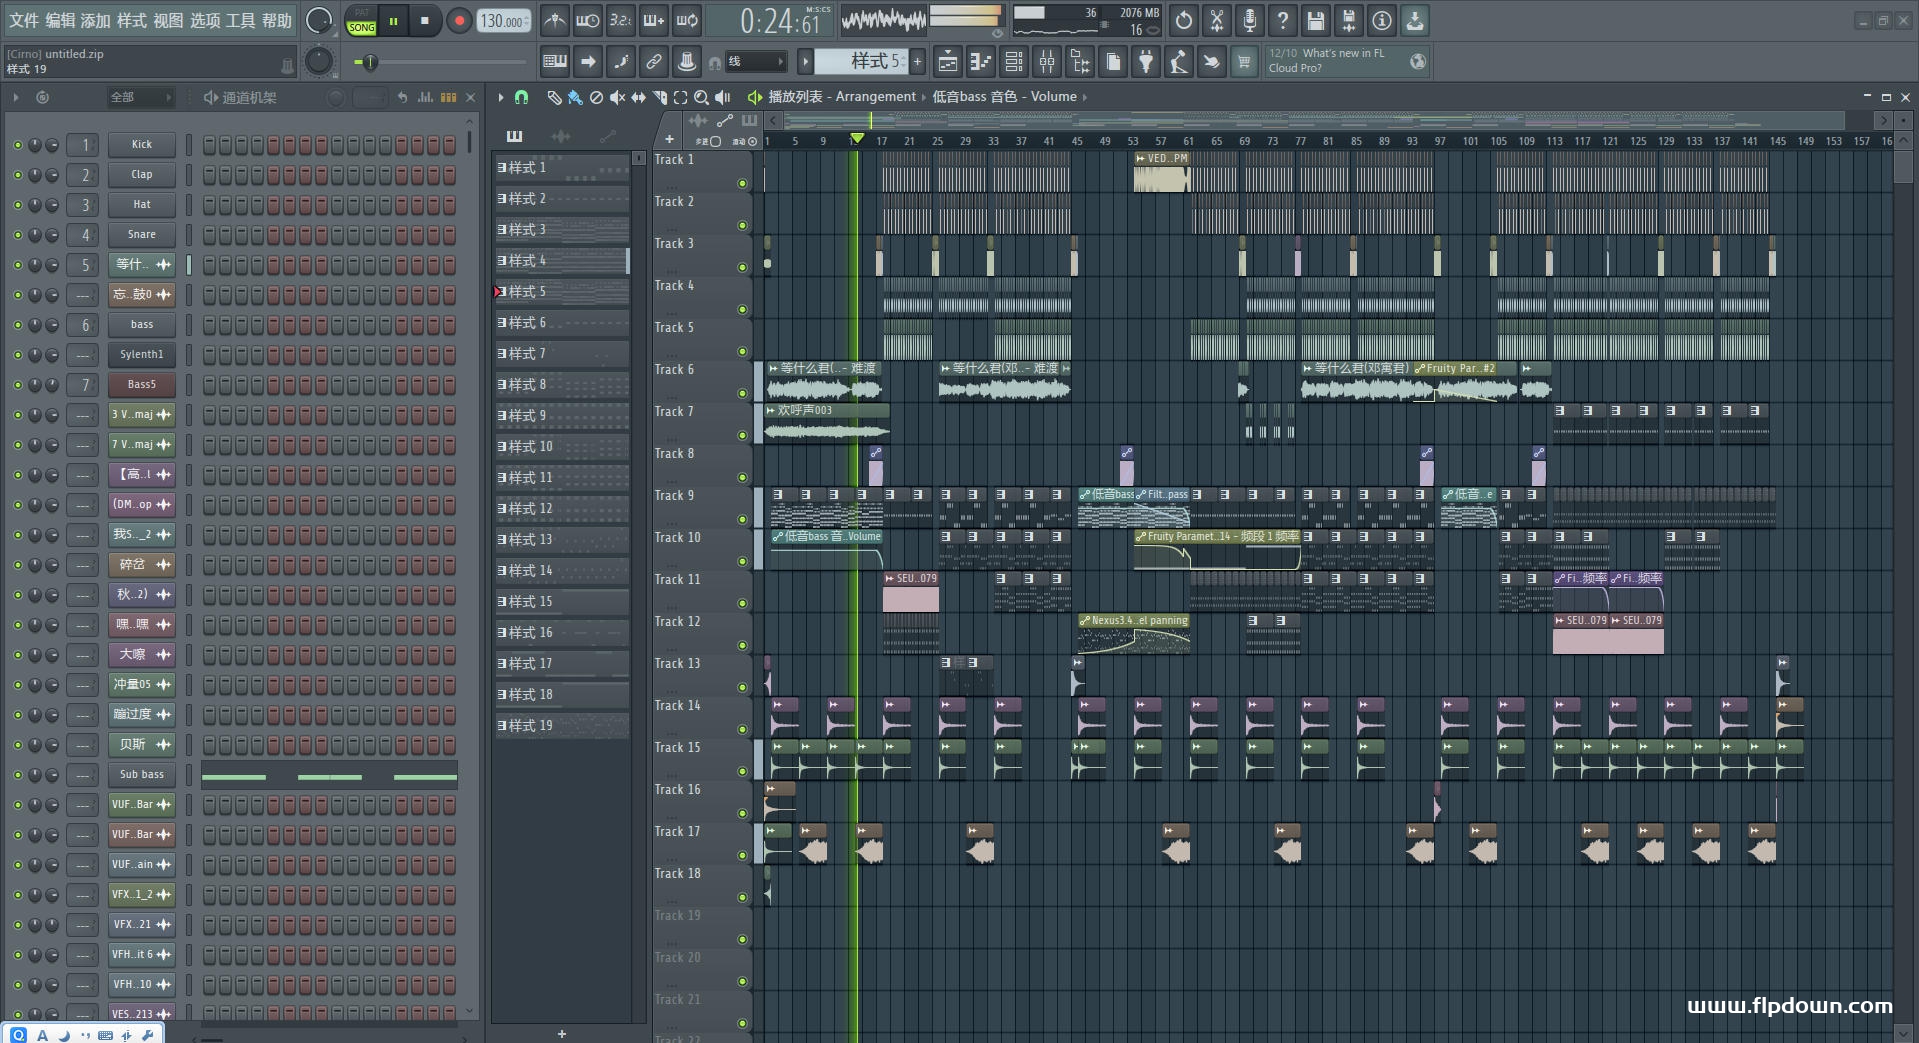Click the Save project floppy disk icon

[1316, 20]
